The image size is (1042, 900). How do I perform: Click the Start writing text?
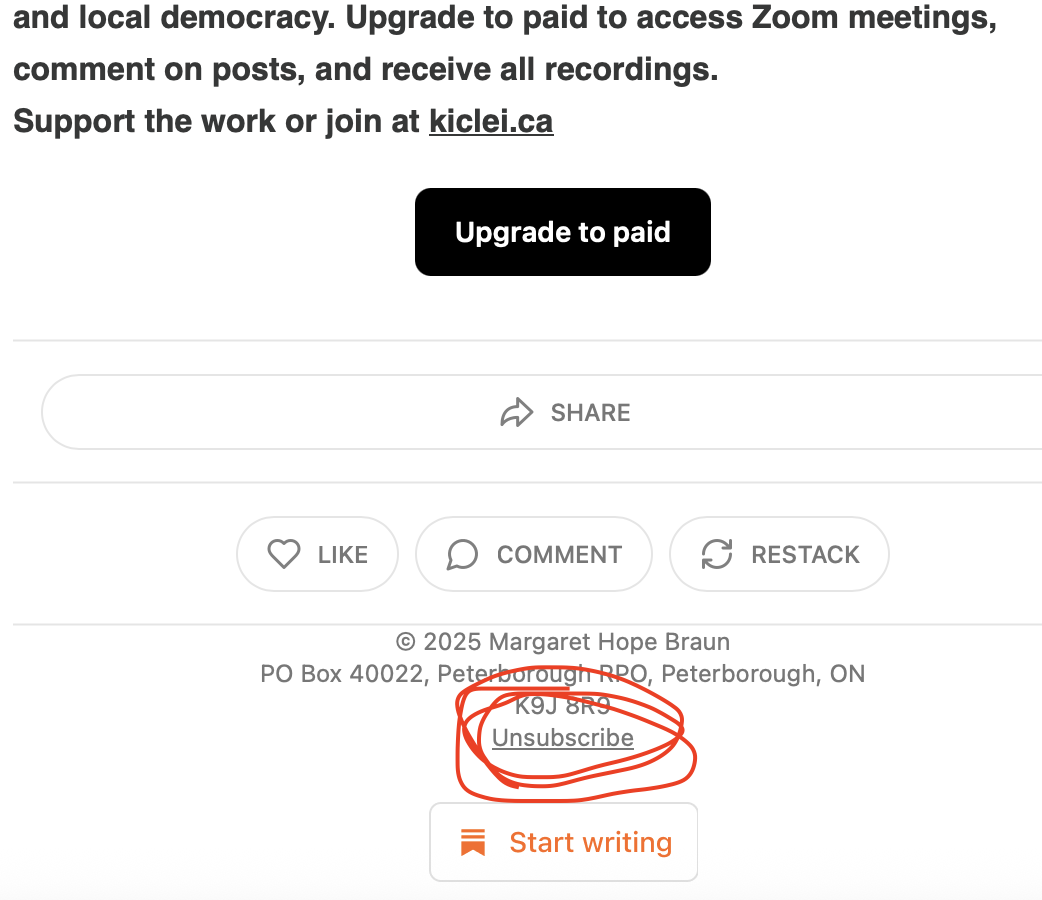click(x=591, y=842)
